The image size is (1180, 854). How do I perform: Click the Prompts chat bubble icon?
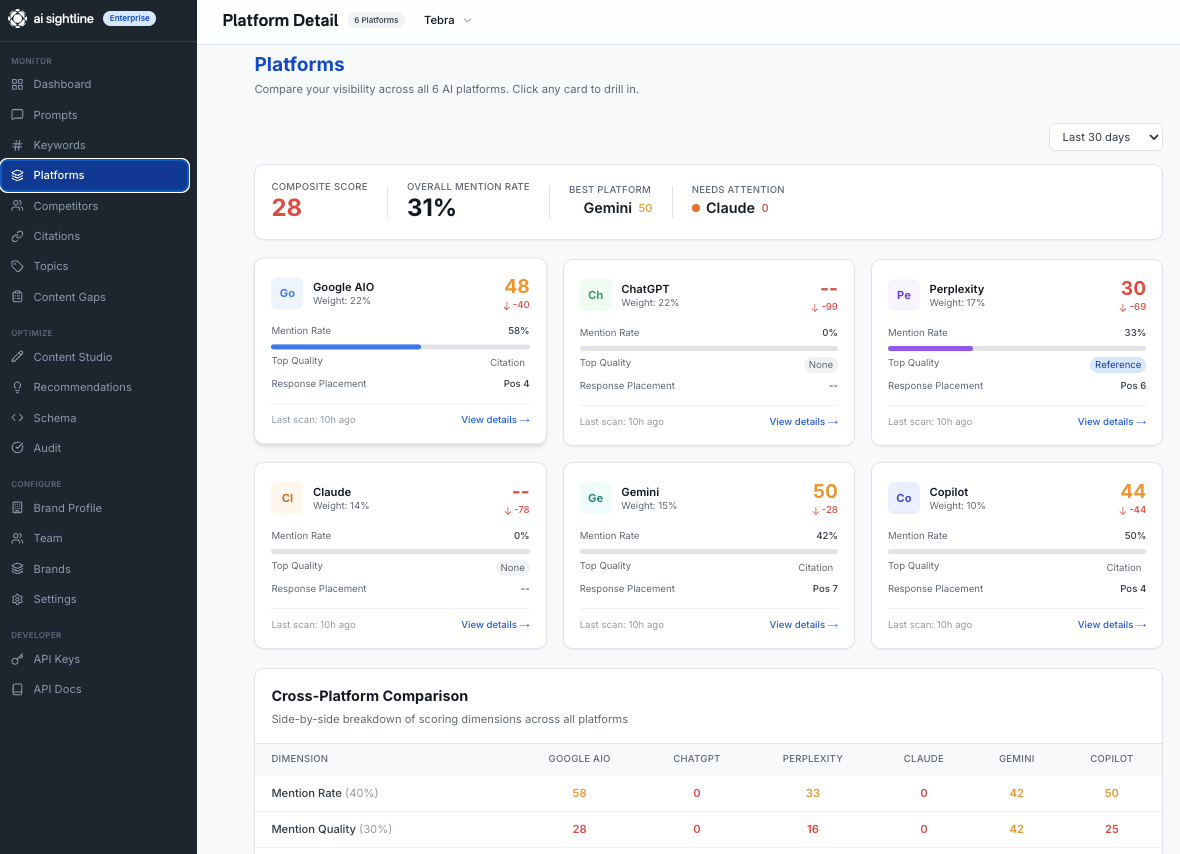[x=17, y=115]
